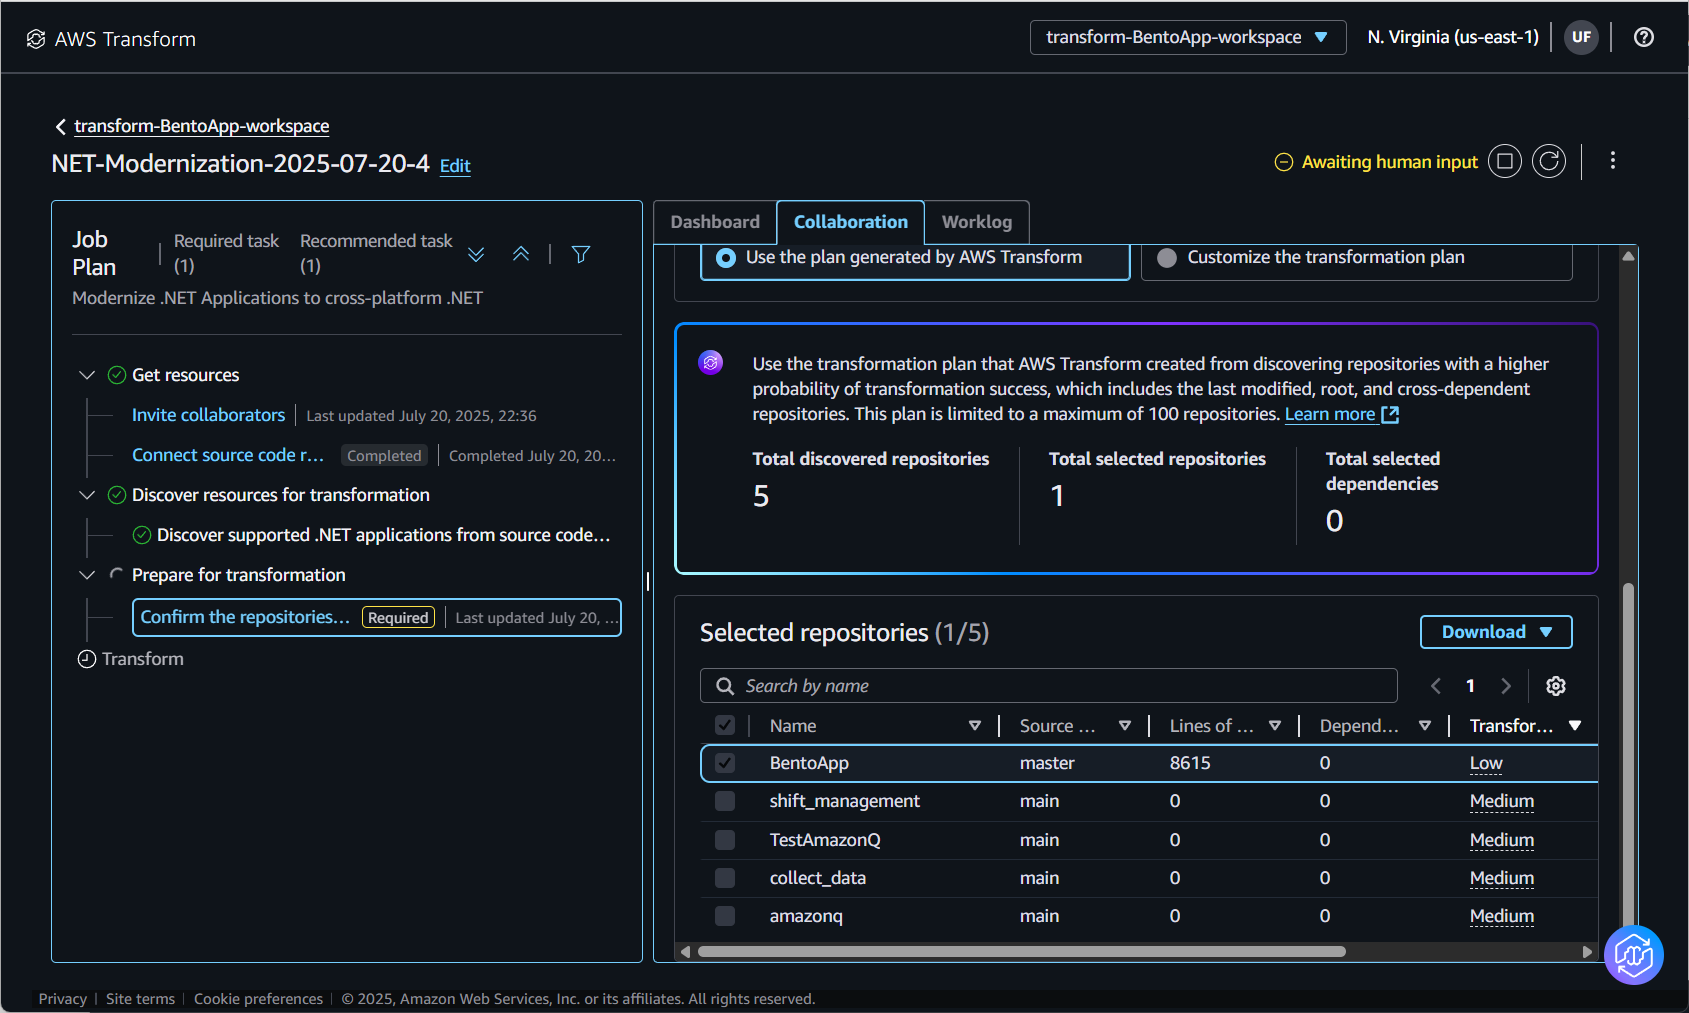
Task: Collapse the Prepare for transformation section
Action: [x=87, y=575]
